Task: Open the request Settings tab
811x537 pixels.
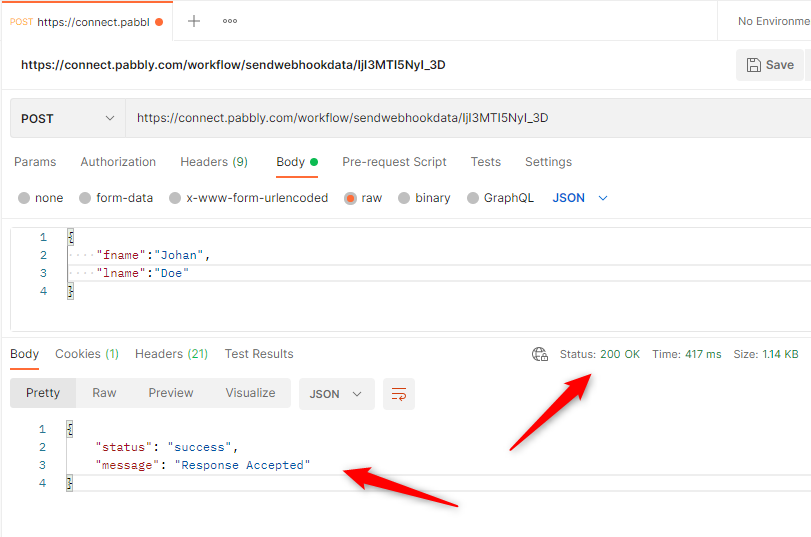Action: (x=548, y=162)
